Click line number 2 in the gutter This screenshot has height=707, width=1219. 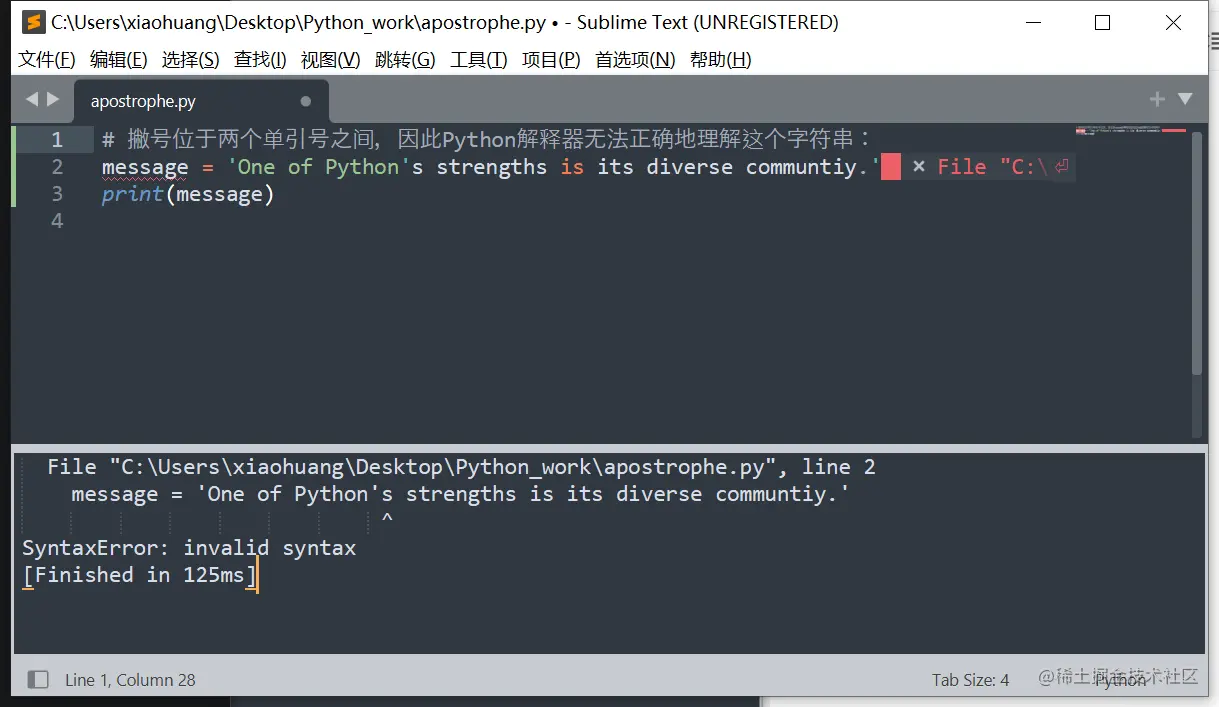pyautogui.click(x=57, y=167)
